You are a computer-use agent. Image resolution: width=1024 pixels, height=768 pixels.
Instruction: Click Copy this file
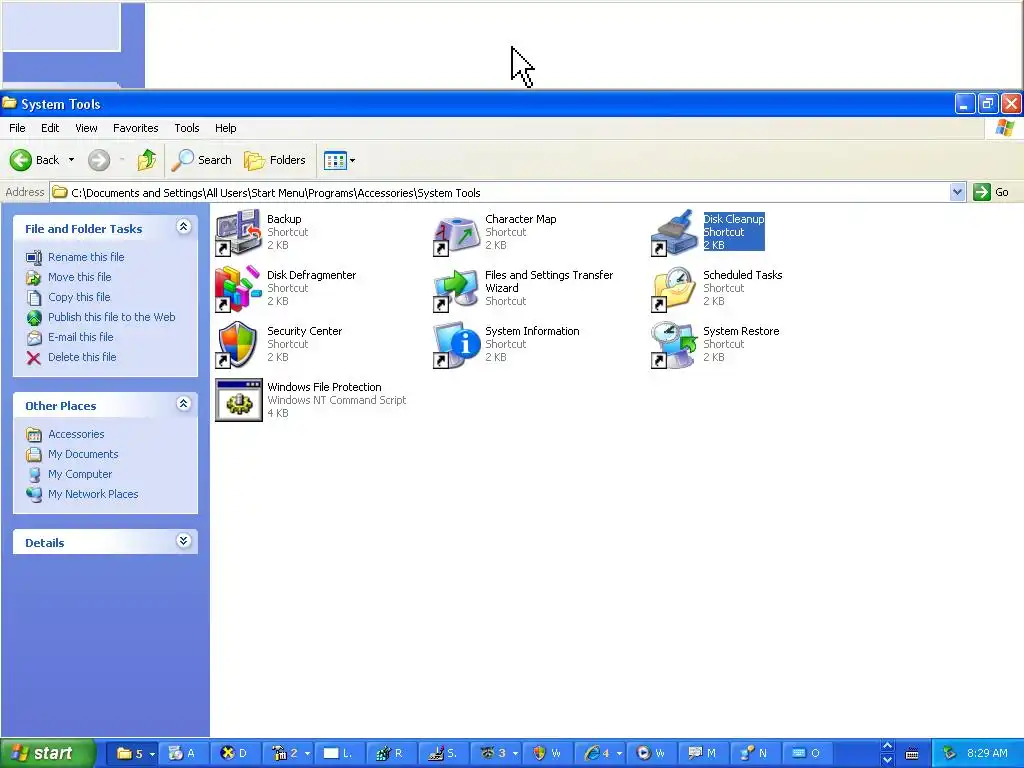tap(79, 297)
